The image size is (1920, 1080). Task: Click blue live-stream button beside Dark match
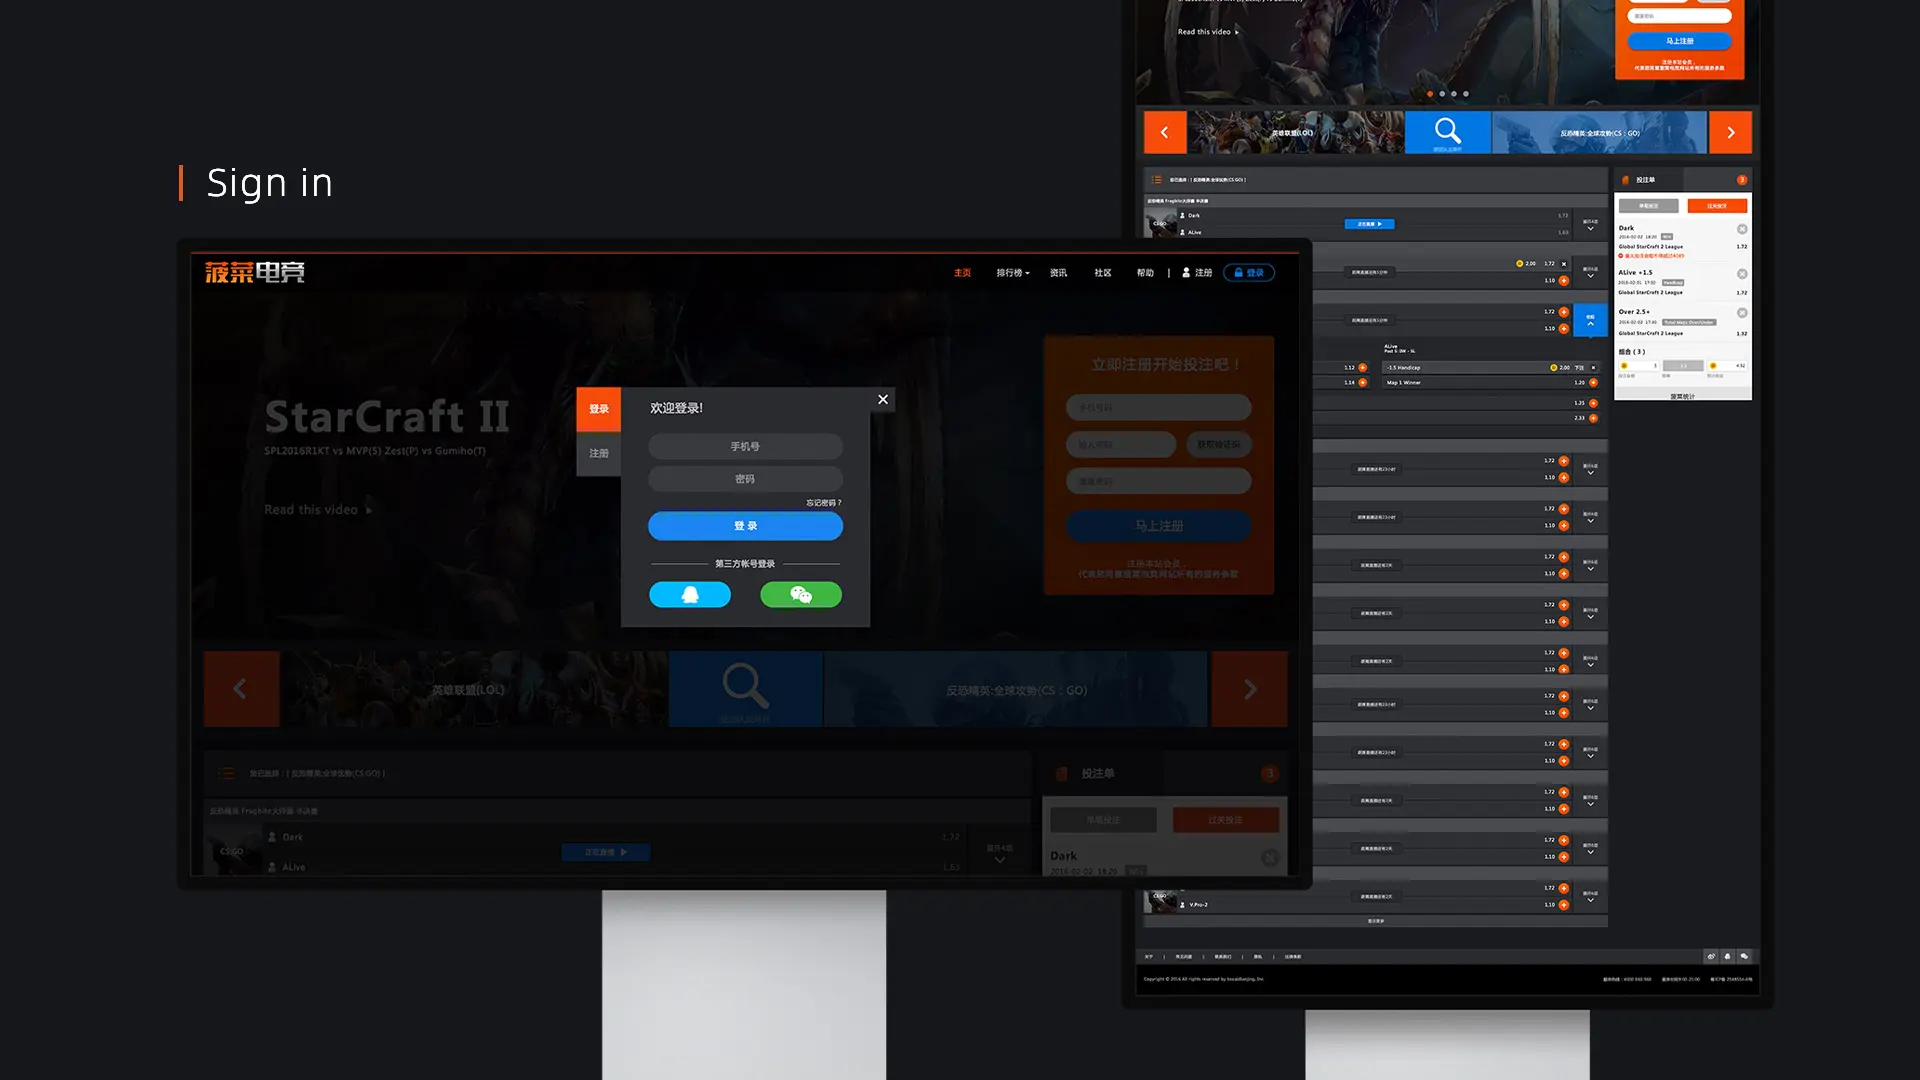click(x=1369, y=224)
